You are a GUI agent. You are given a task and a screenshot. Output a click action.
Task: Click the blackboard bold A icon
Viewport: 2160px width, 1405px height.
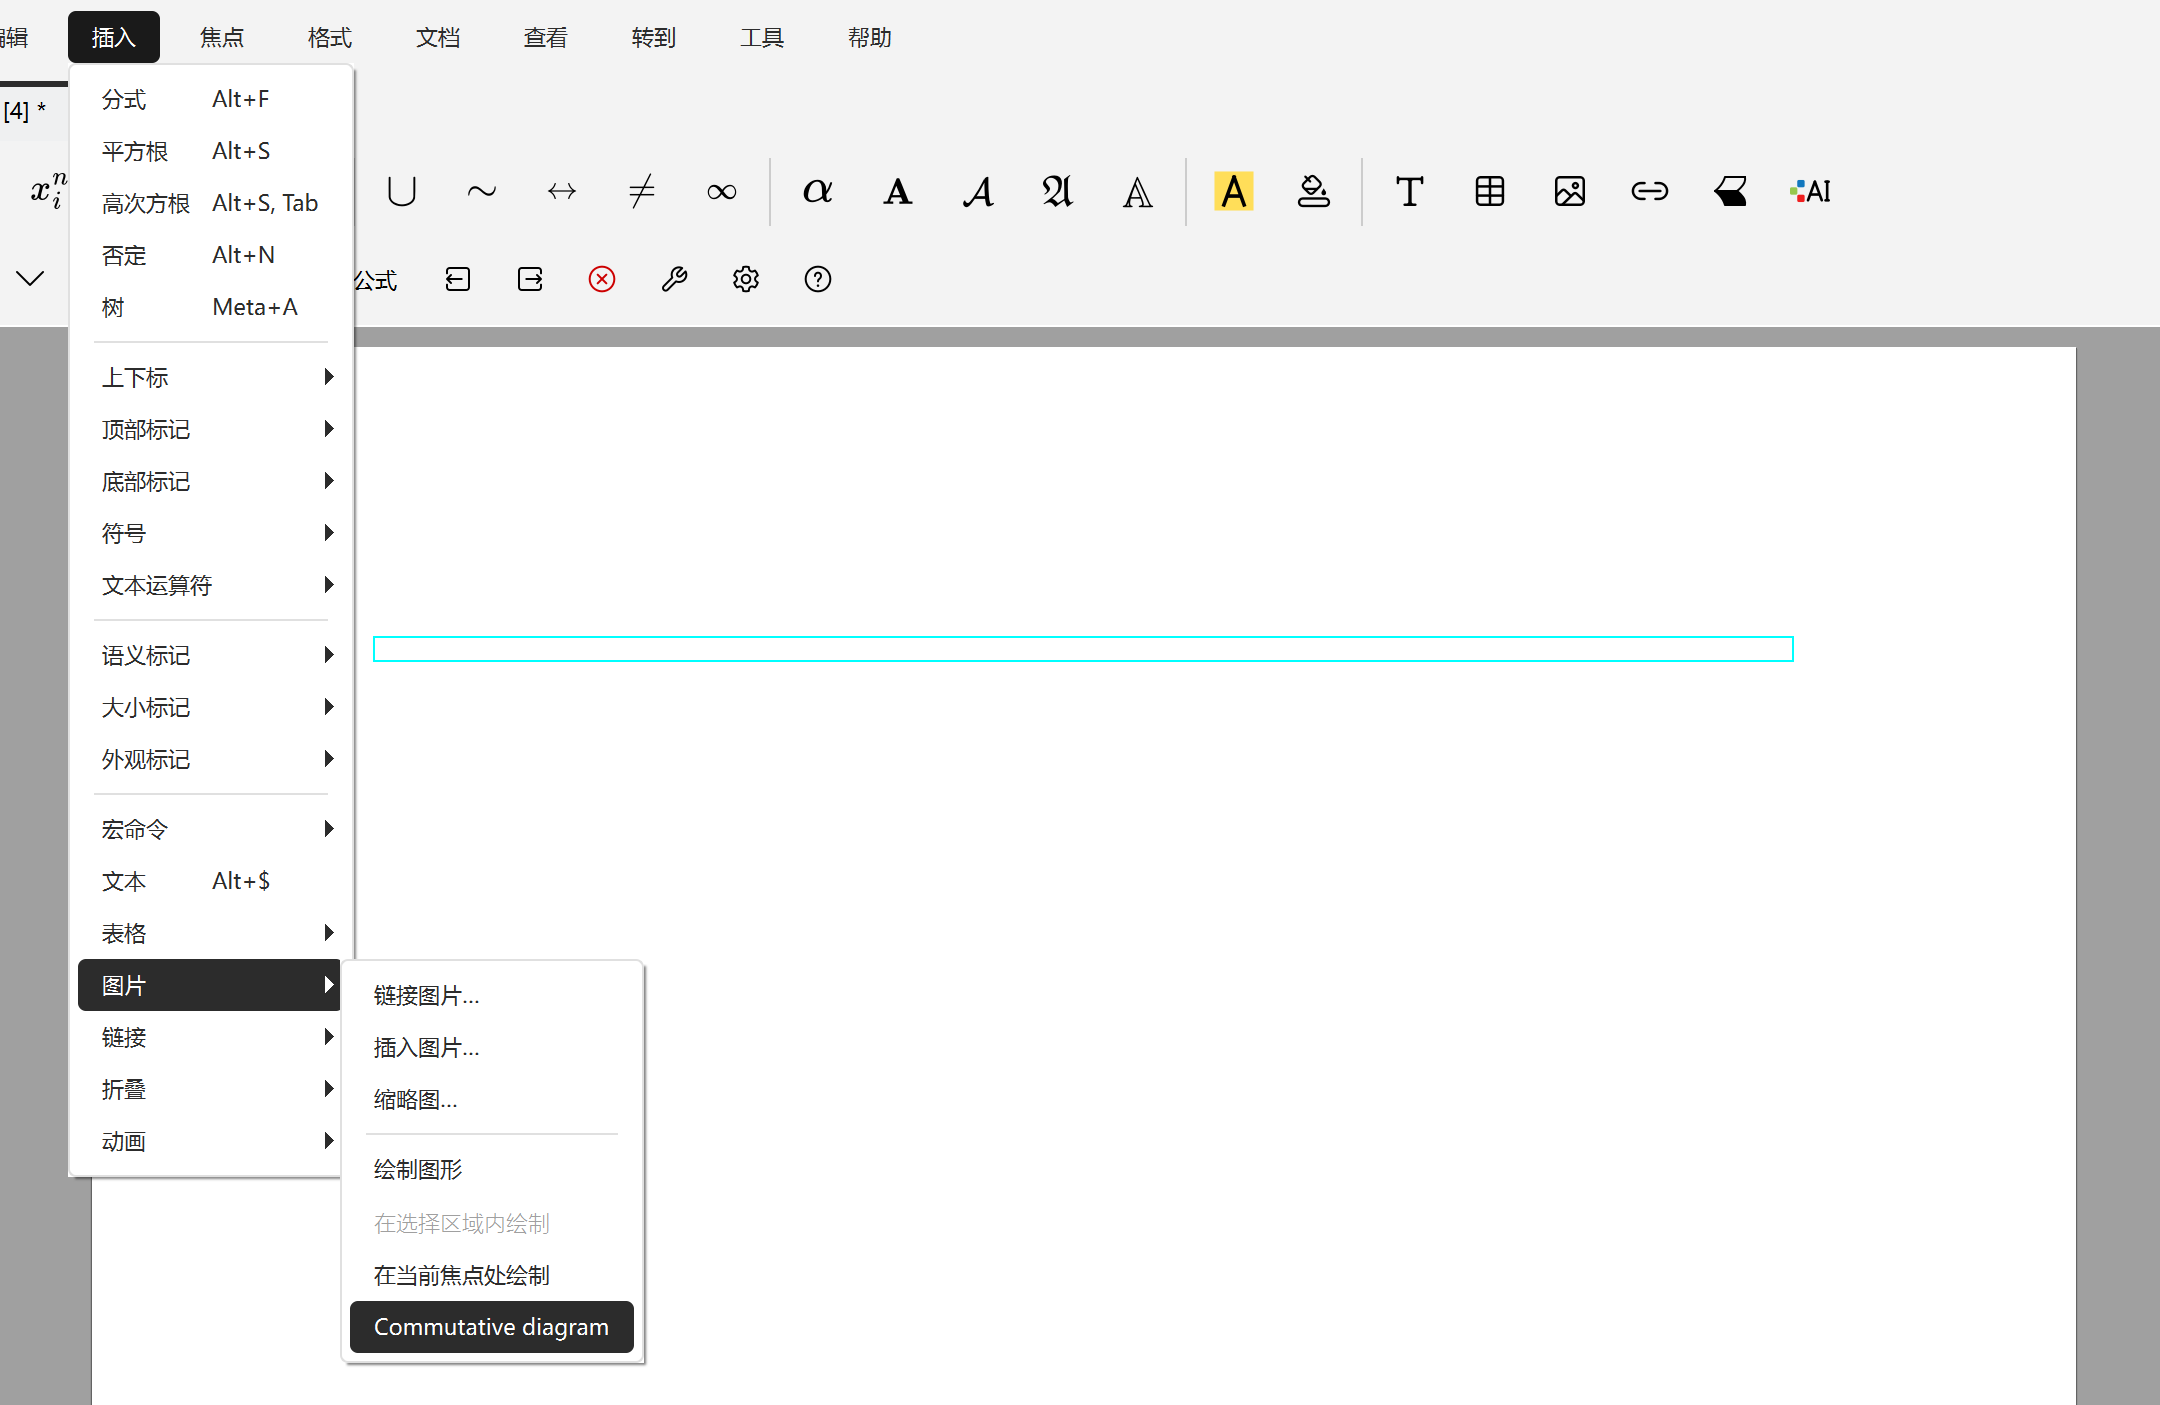[1137, 191]
